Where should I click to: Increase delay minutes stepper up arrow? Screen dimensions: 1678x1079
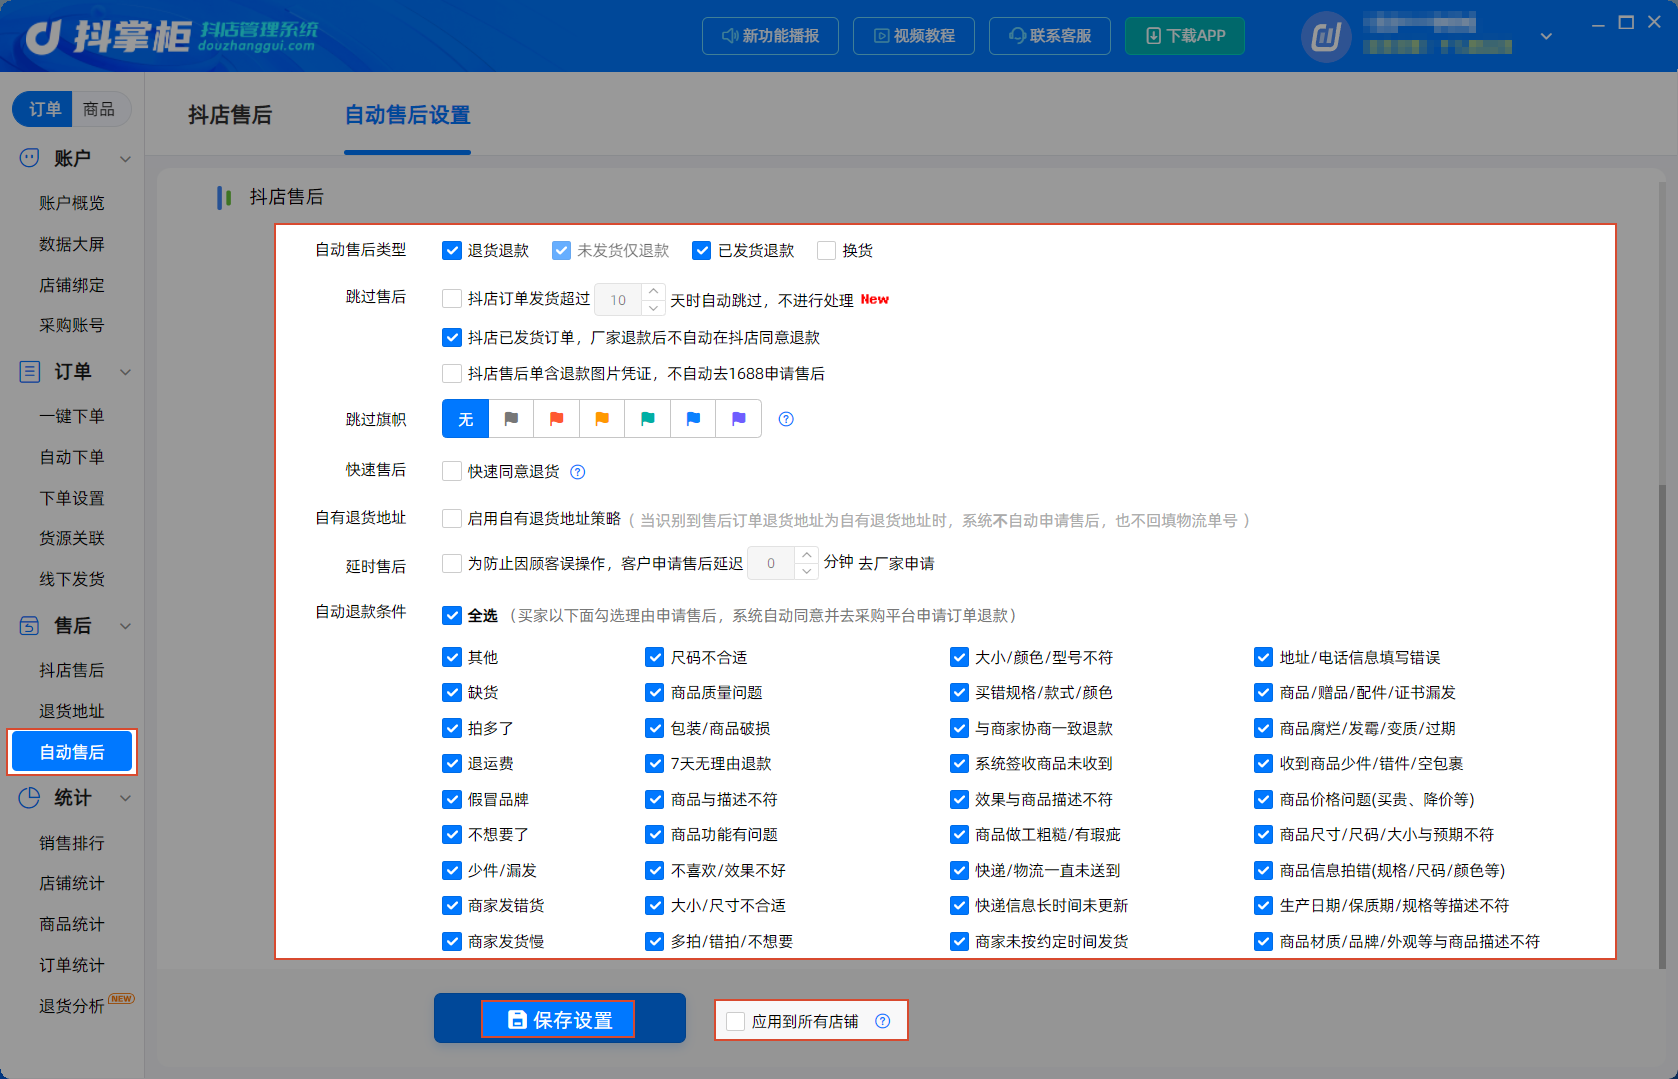pyautogui.click(x=807, y=555)
